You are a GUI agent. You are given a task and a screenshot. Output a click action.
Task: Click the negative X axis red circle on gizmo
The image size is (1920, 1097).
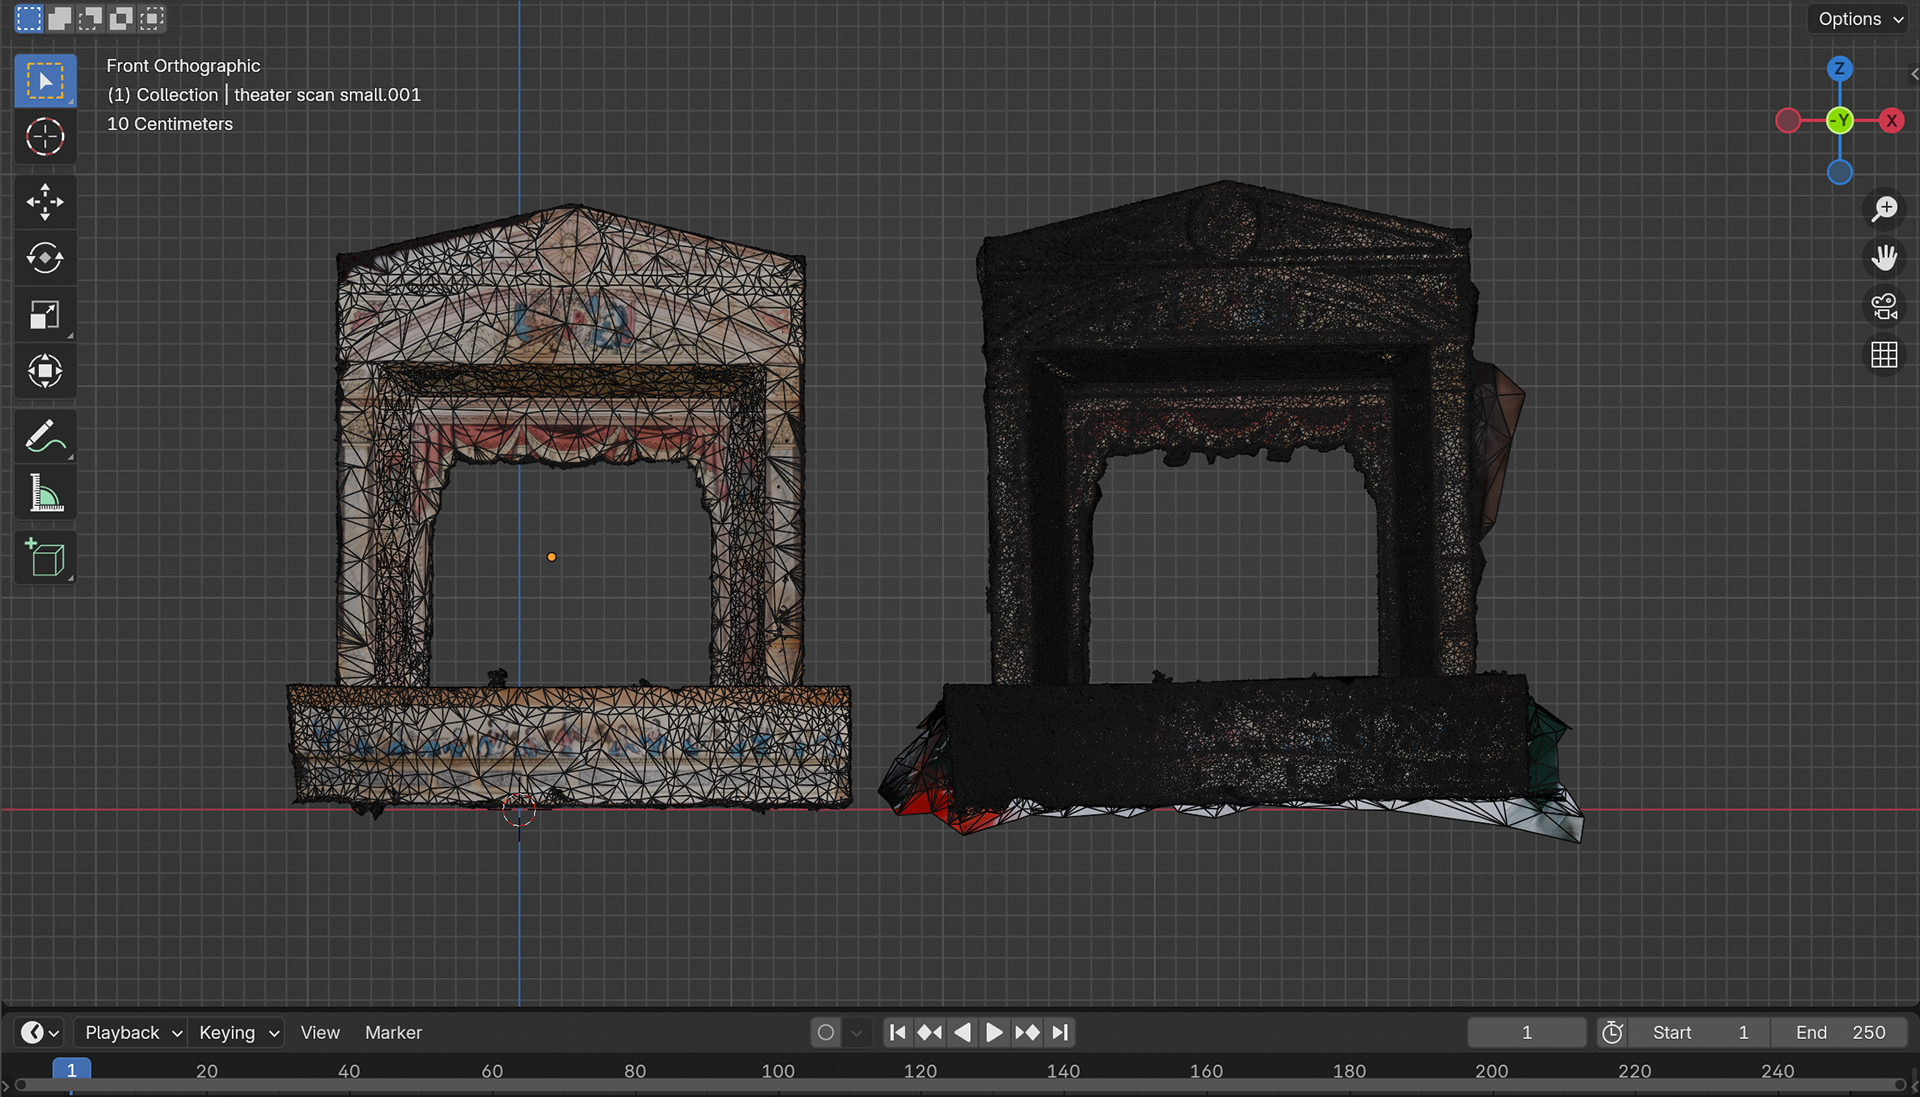pos(1788,121)
